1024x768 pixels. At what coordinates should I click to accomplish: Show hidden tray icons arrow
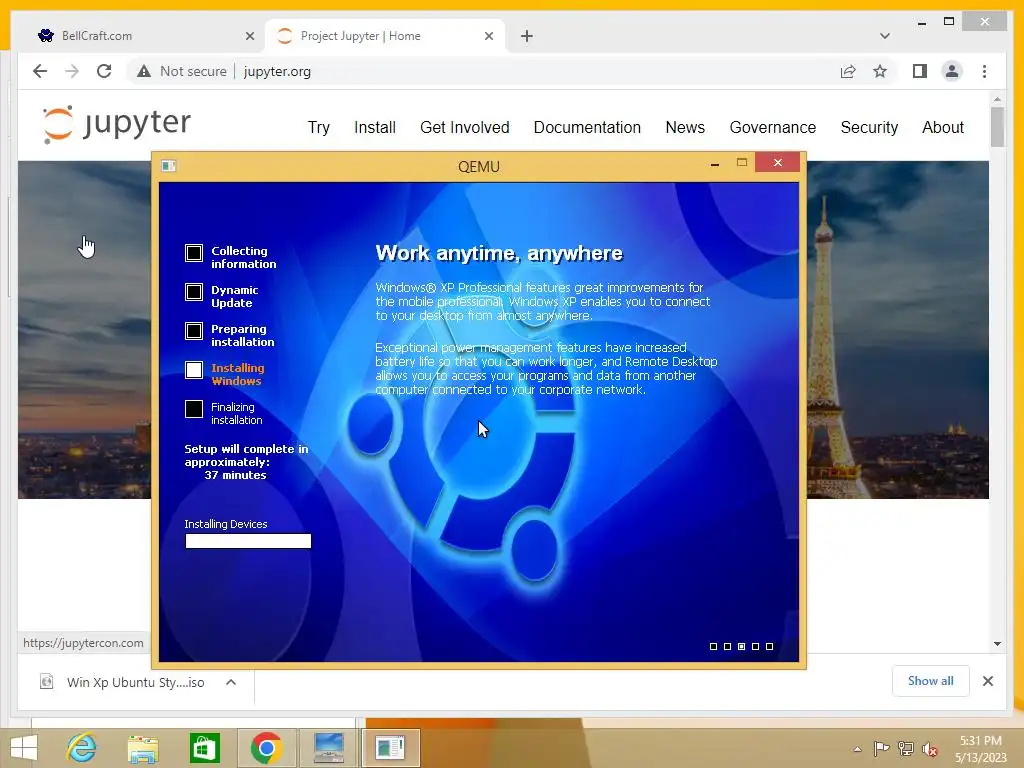[x=857, y=749]
